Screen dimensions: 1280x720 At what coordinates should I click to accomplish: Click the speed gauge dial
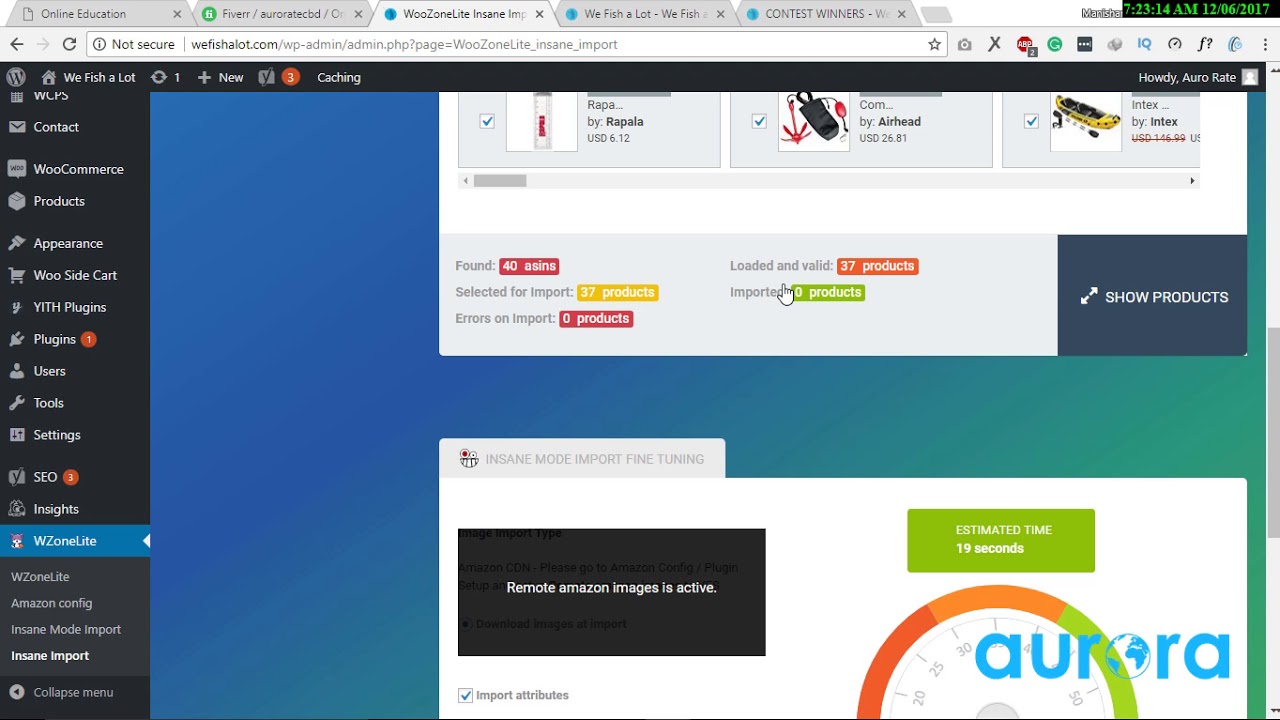click(x=998, y=653)
